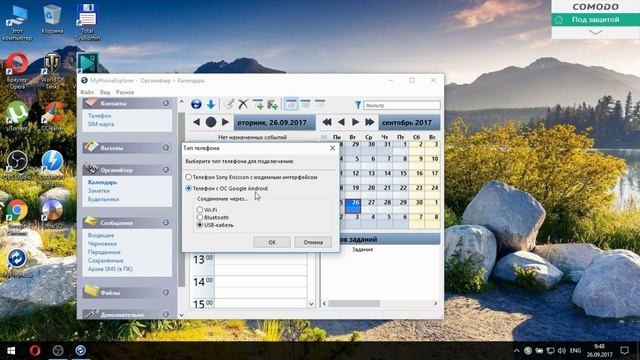
Task: Go to next month arrow
Action: pyautogui.click(x=356, y=122)
